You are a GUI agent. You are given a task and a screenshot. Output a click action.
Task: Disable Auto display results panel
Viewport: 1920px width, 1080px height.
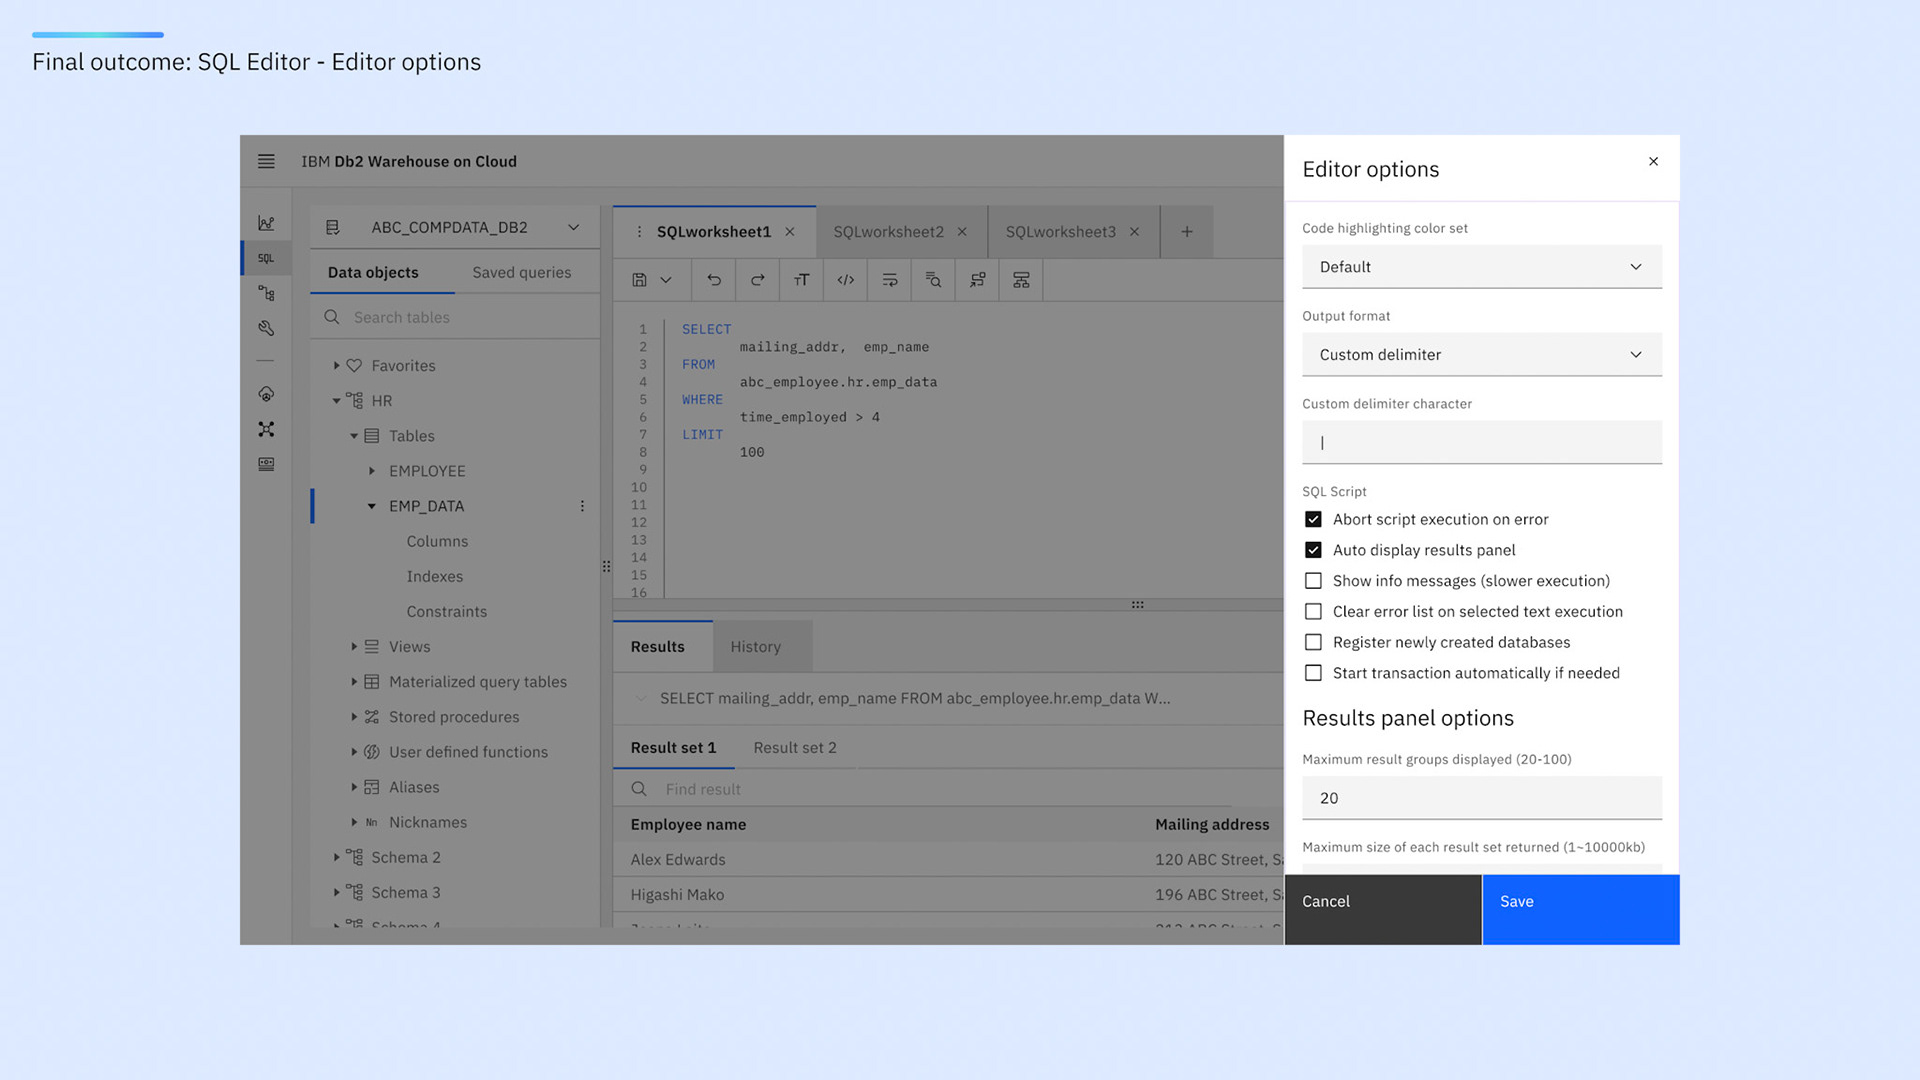tap(1313, 550)
